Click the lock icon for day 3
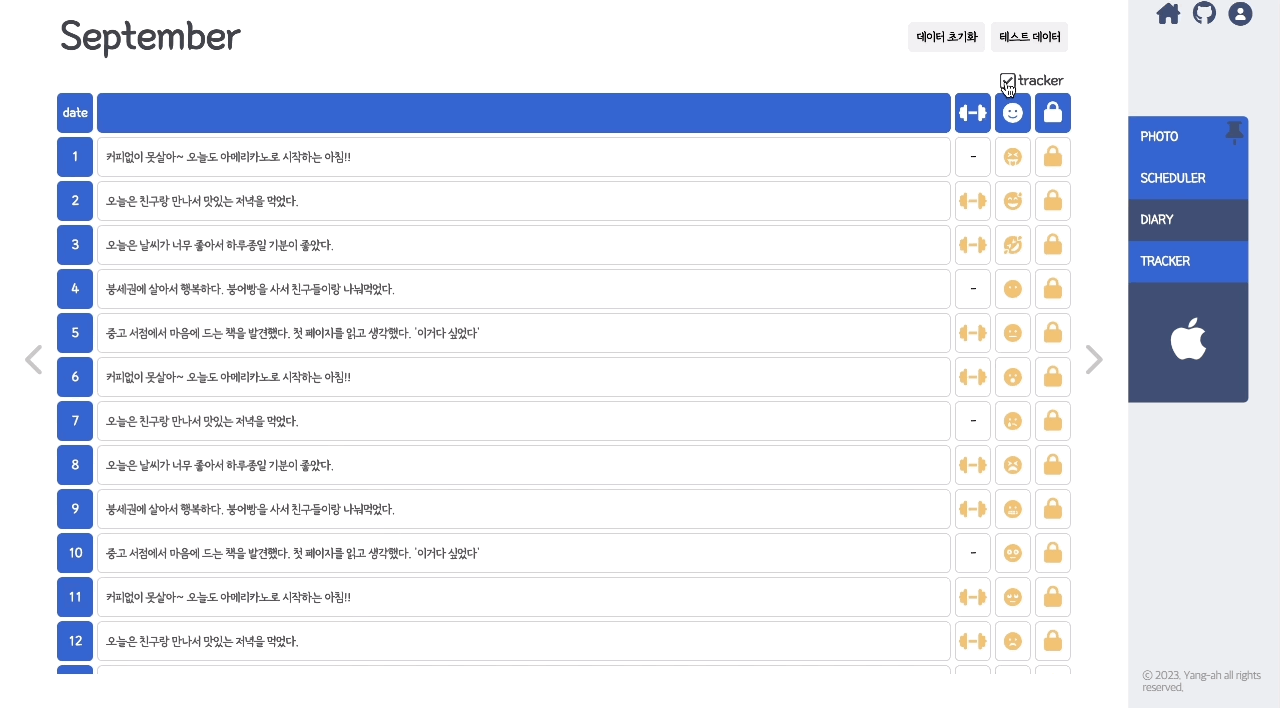 (x=1053, y=245)
